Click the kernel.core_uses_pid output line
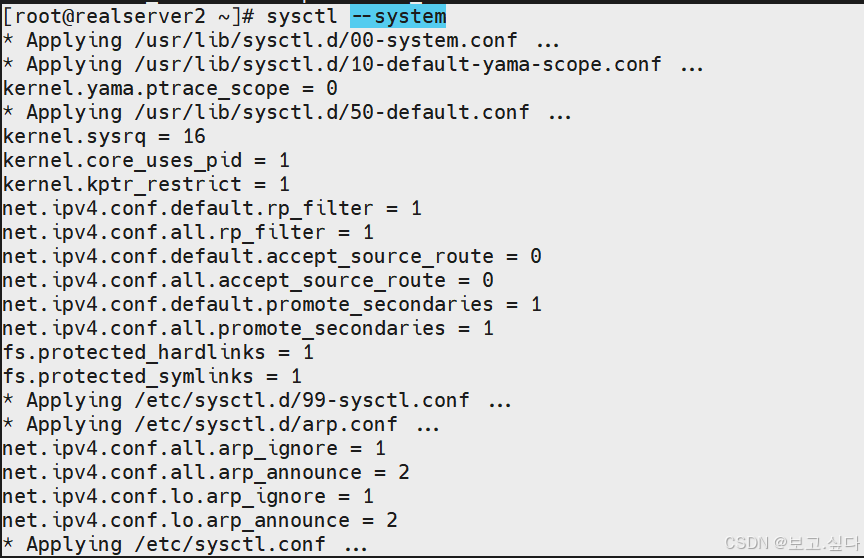 point(146,160)
